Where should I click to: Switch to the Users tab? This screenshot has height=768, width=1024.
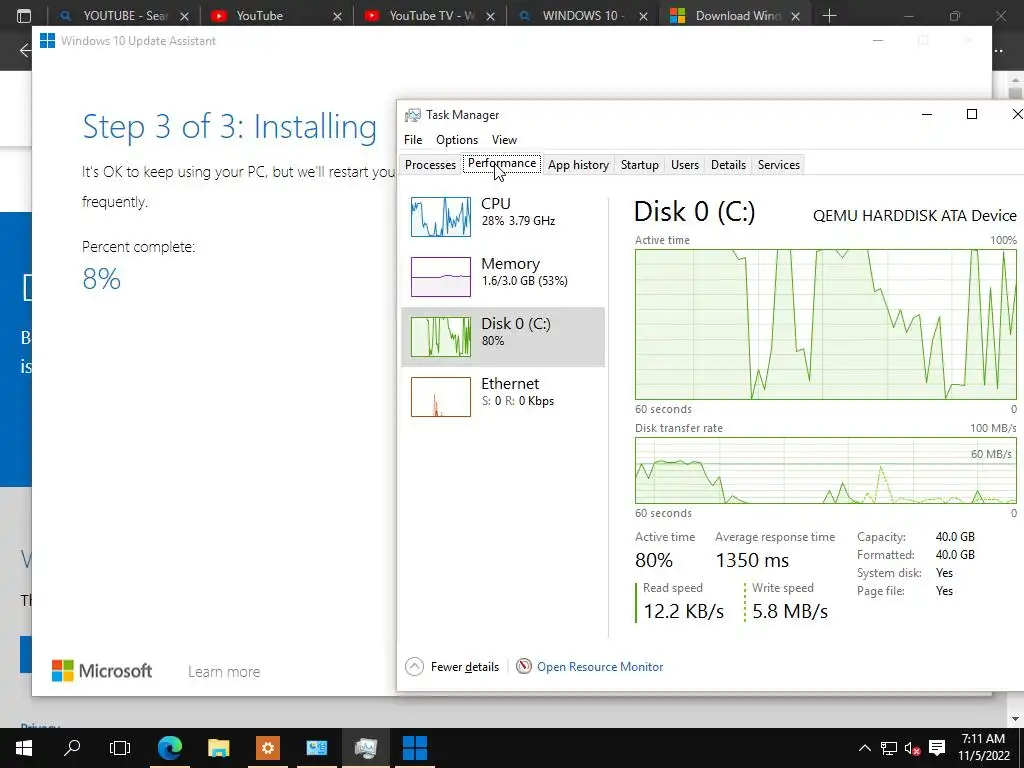[684, 165]
